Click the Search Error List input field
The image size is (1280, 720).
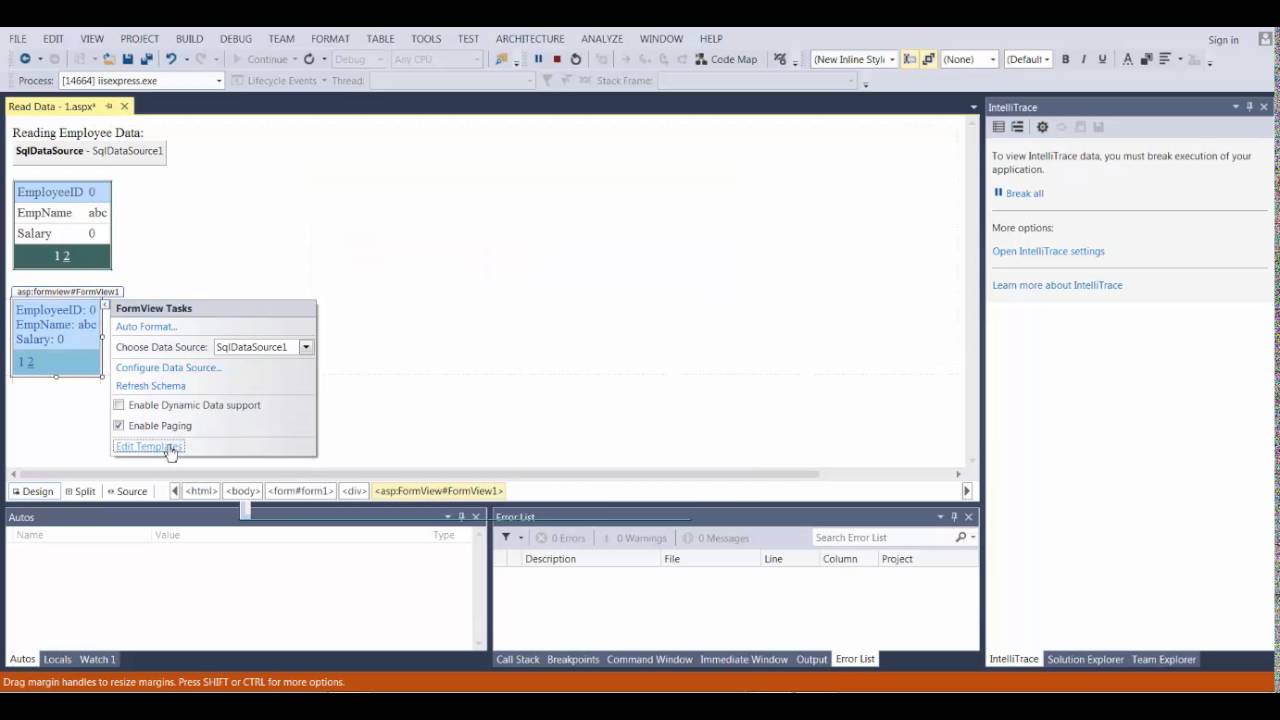tap(882, 538)
